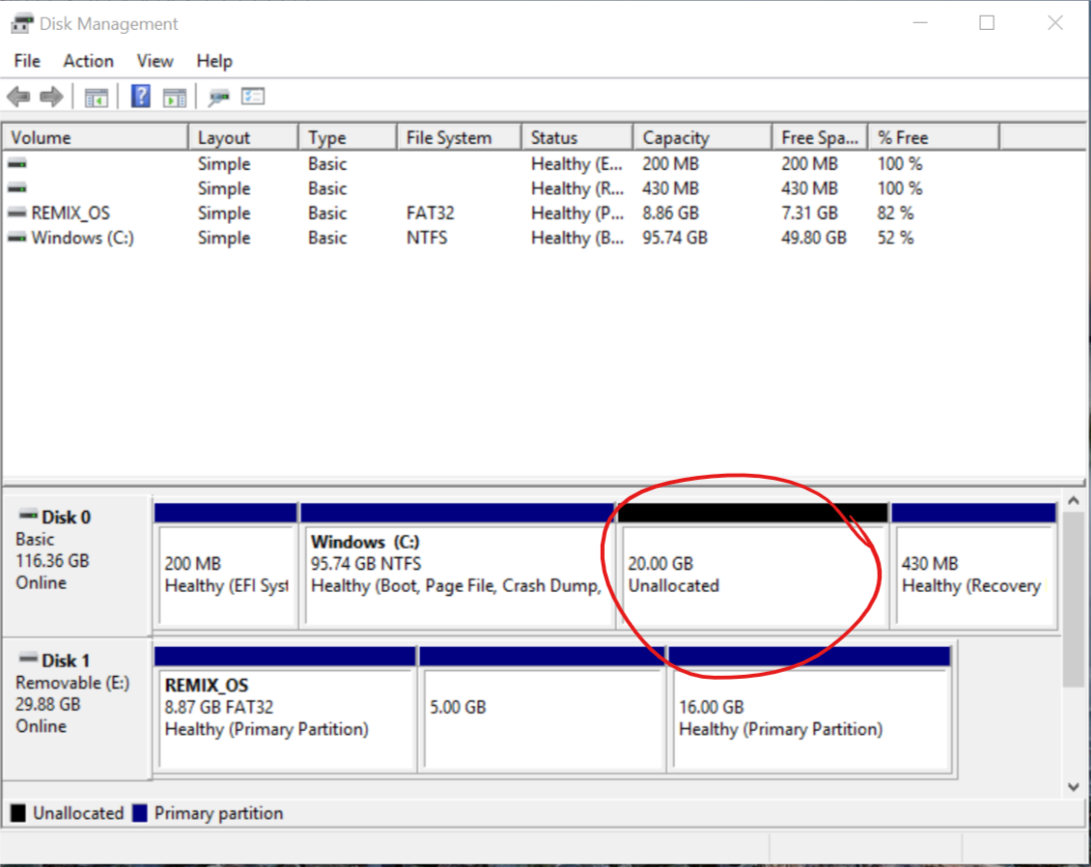1091x867 pixels.
Task: Open Help via the blue question mark icon
Action: pyautogui.click(x=141, y=96)
